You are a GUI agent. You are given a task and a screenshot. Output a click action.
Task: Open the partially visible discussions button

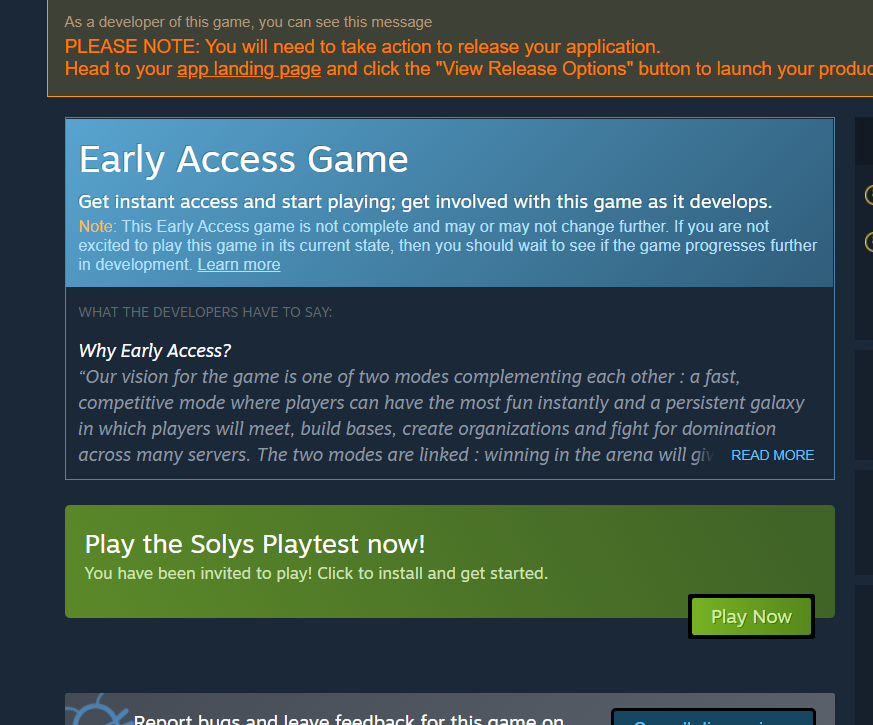[713, 717]
